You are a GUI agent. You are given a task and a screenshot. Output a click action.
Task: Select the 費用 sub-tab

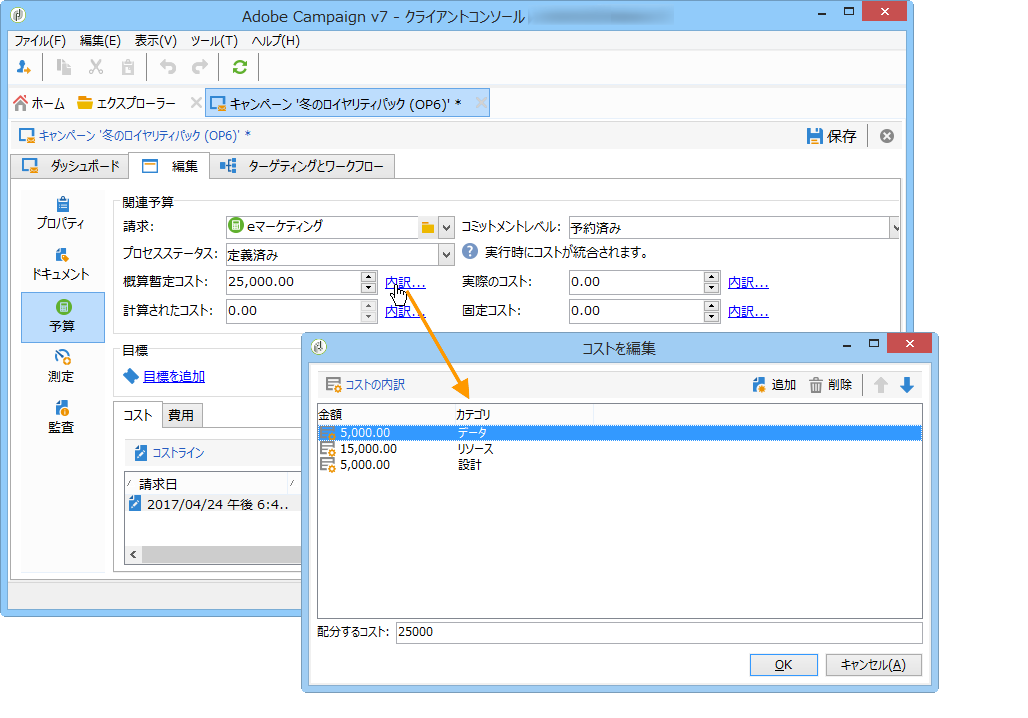[x=181, y=415]
